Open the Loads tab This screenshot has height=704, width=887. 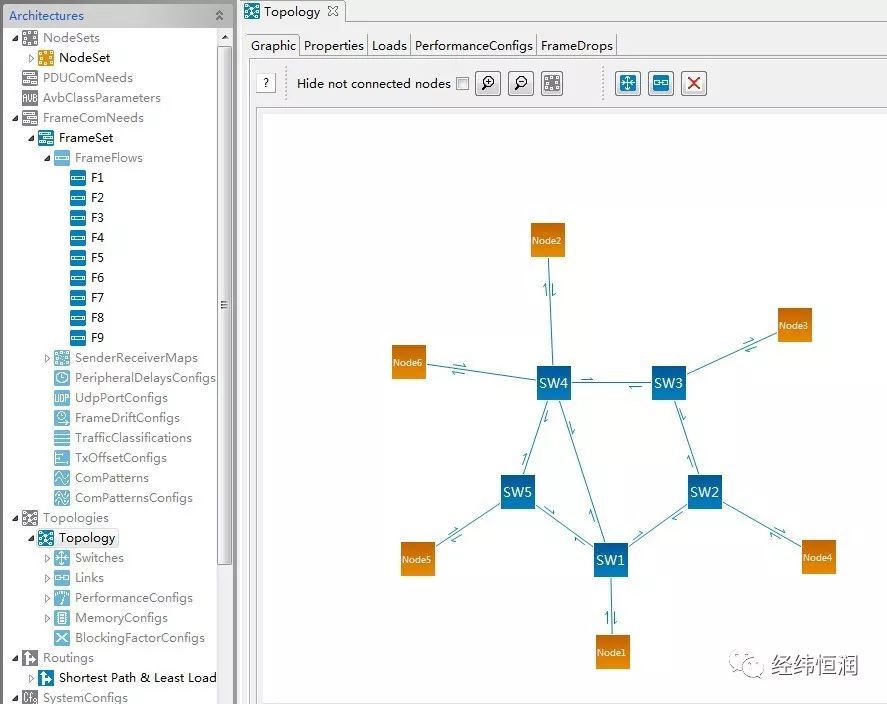pos(389,45)
